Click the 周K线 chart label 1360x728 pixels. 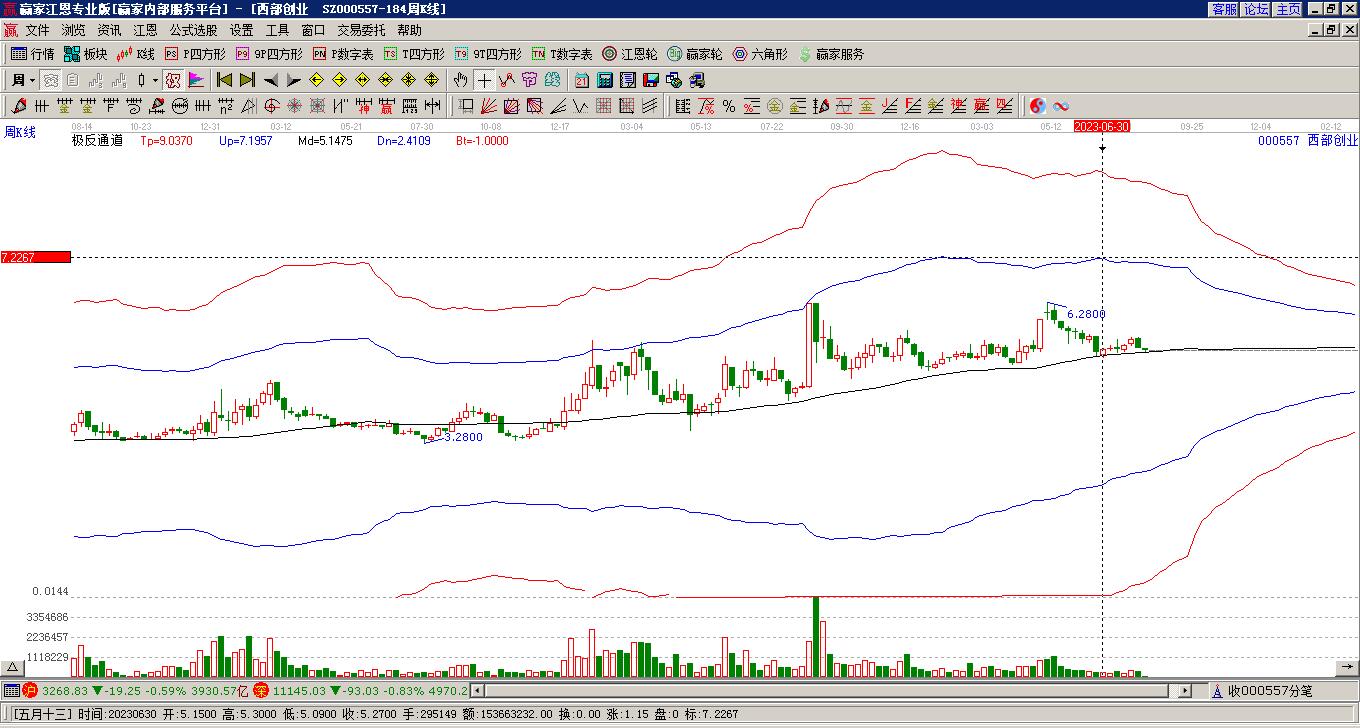click(19, 132)
